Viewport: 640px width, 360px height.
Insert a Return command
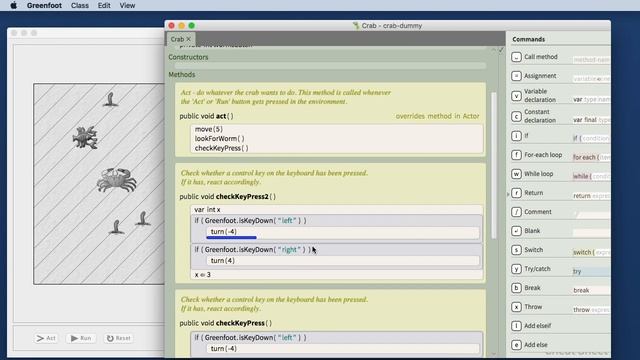coord(533,193)
